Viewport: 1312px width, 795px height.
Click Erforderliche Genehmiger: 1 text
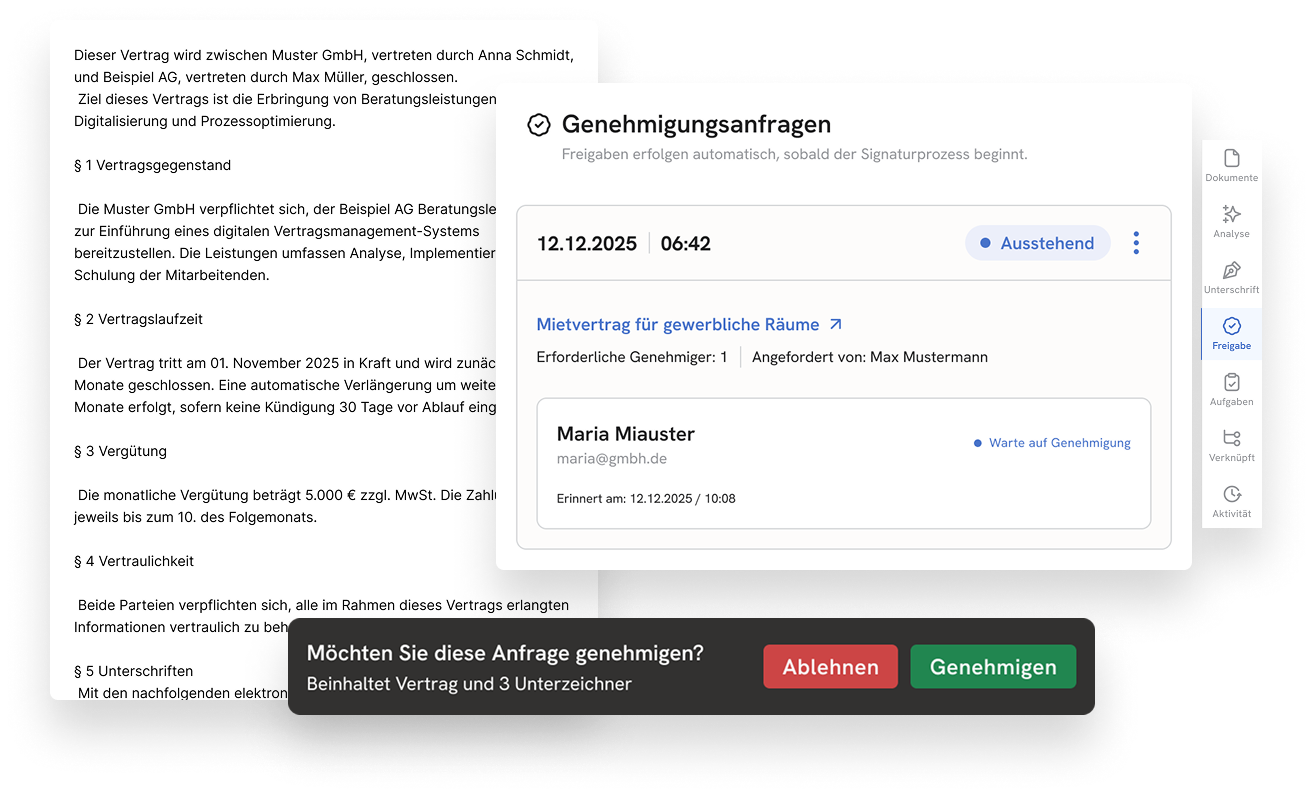click(x=632, y=357)
